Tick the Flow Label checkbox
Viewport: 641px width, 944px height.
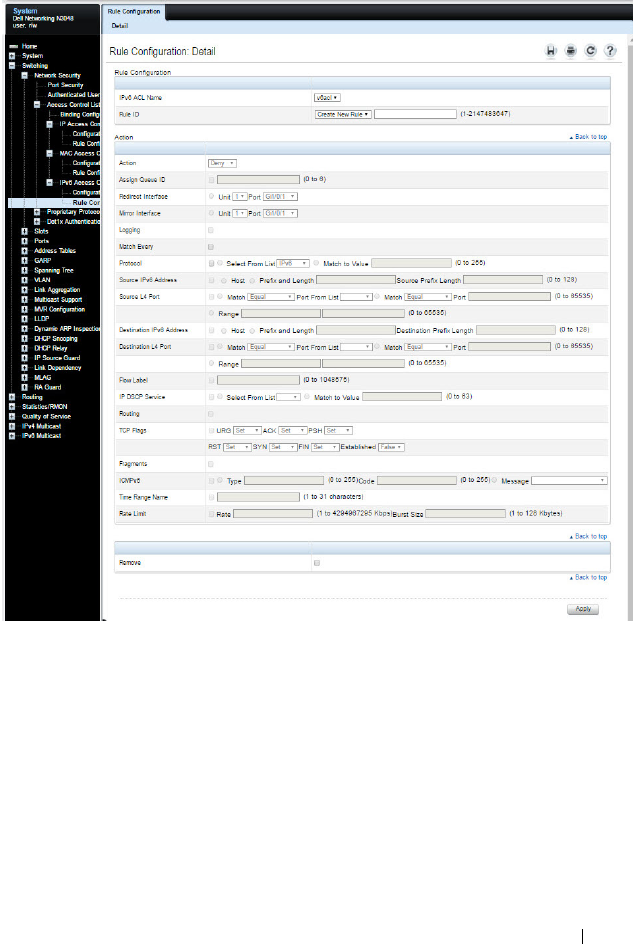[211, 380]
